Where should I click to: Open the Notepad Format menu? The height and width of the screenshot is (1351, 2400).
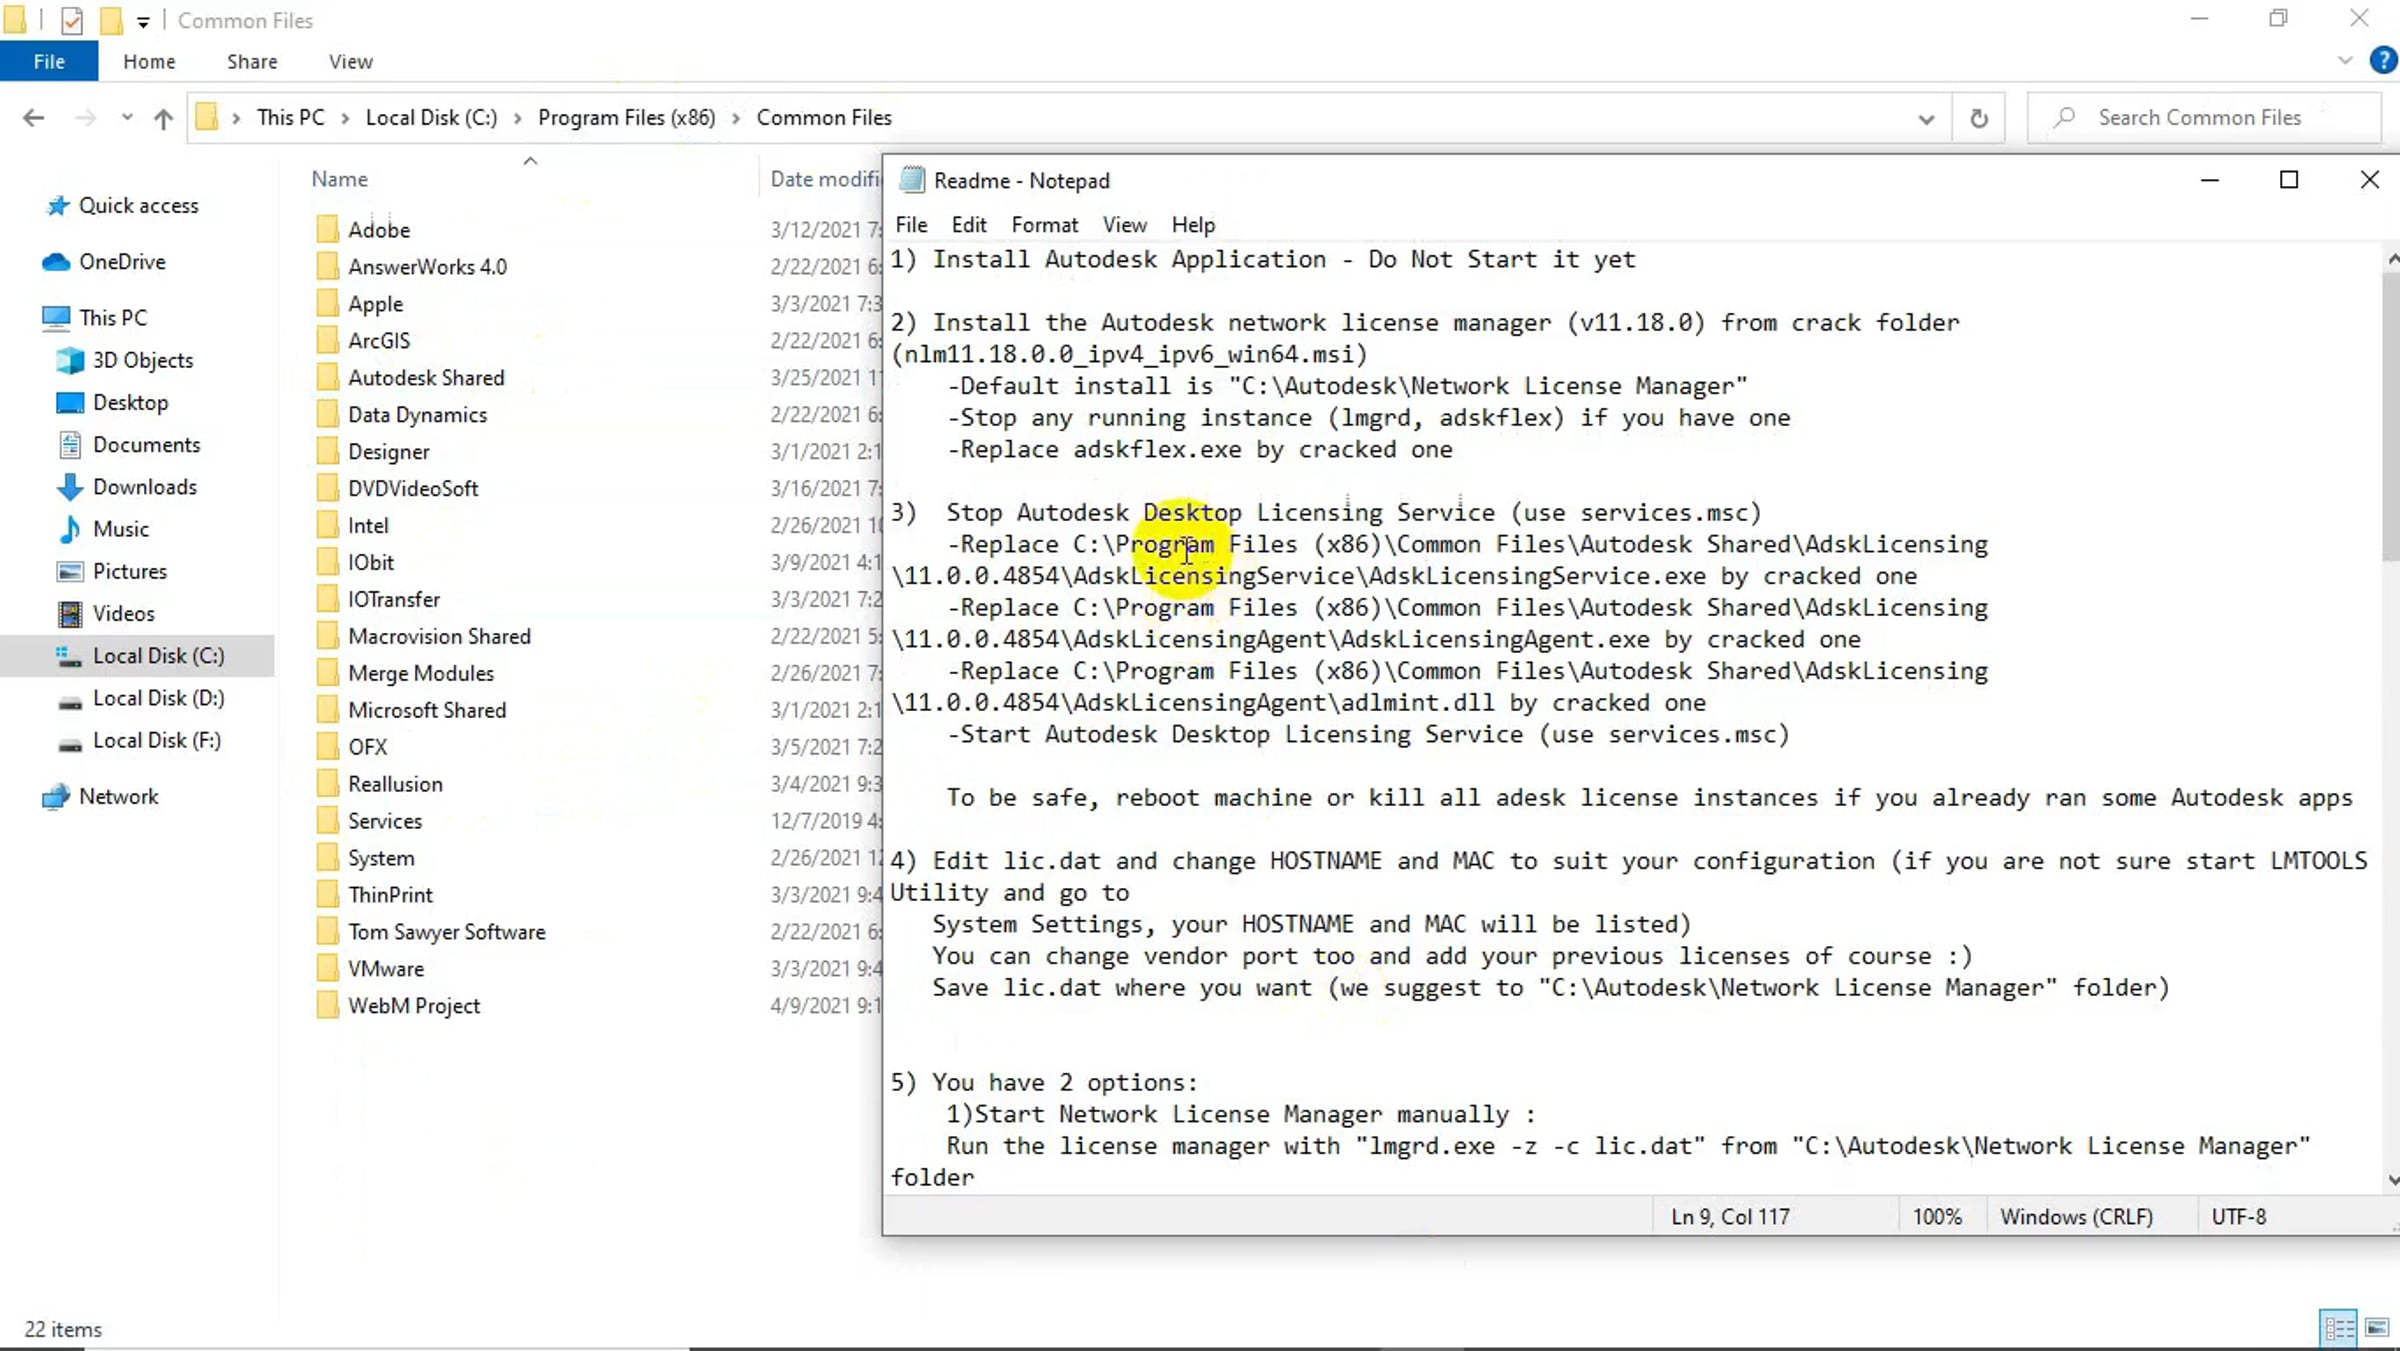coord(1044,225)
